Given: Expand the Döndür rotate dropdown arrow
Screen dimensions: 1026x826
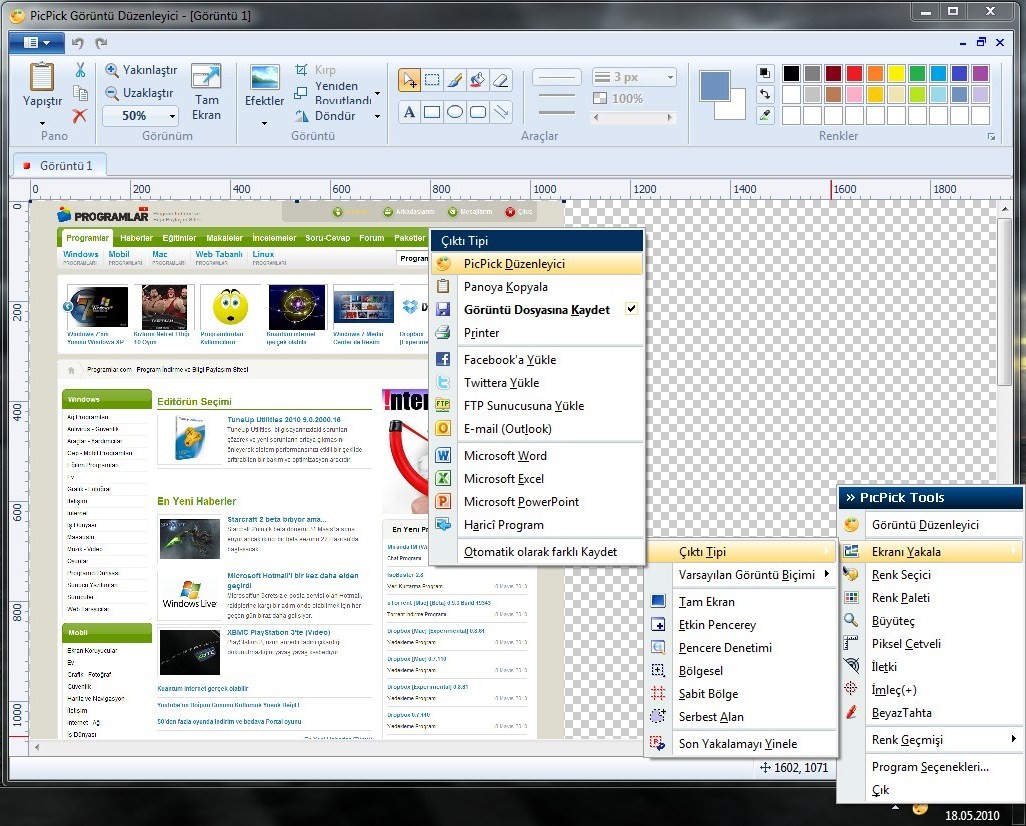Looking at the screenshot, I should click(x=378, y=117).
